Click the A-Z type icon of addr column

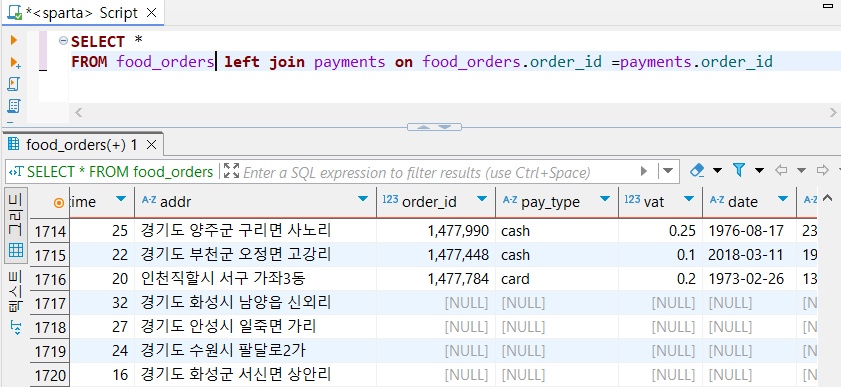[149, 199]
